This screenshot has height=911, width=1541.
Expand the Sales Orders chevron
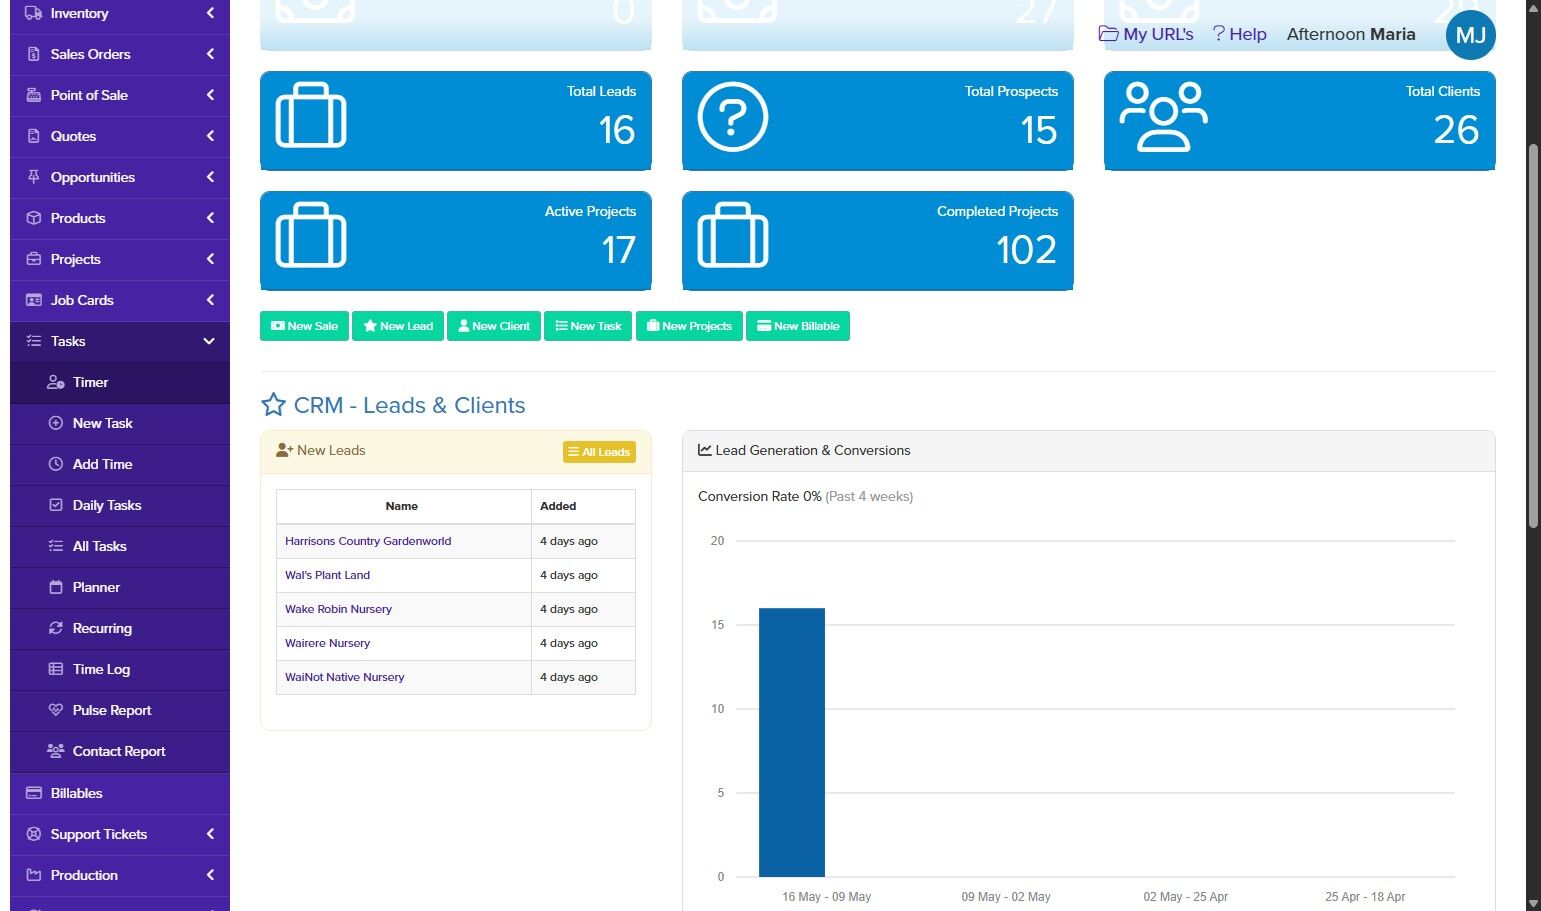point(210,54)
